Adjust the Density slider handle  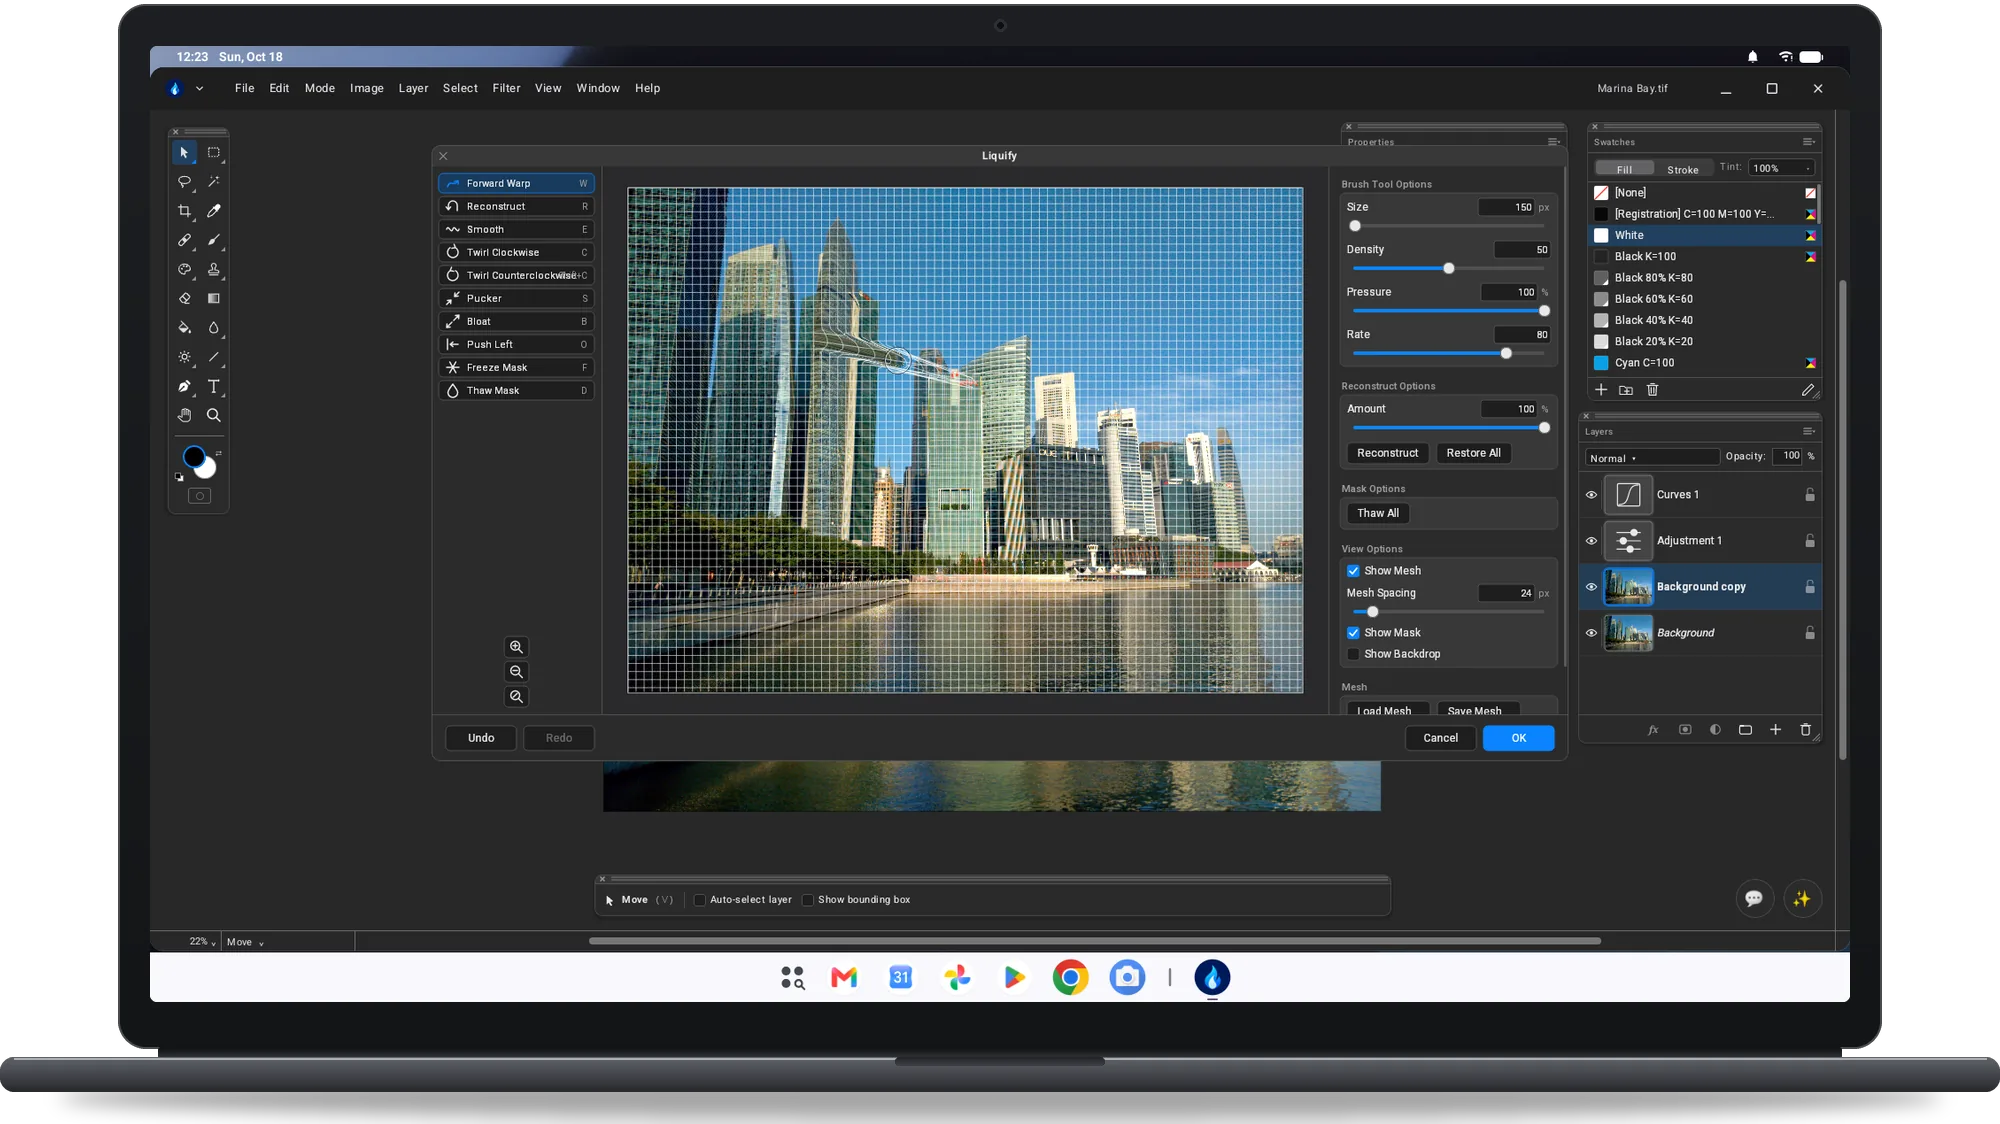(1448, 269)
